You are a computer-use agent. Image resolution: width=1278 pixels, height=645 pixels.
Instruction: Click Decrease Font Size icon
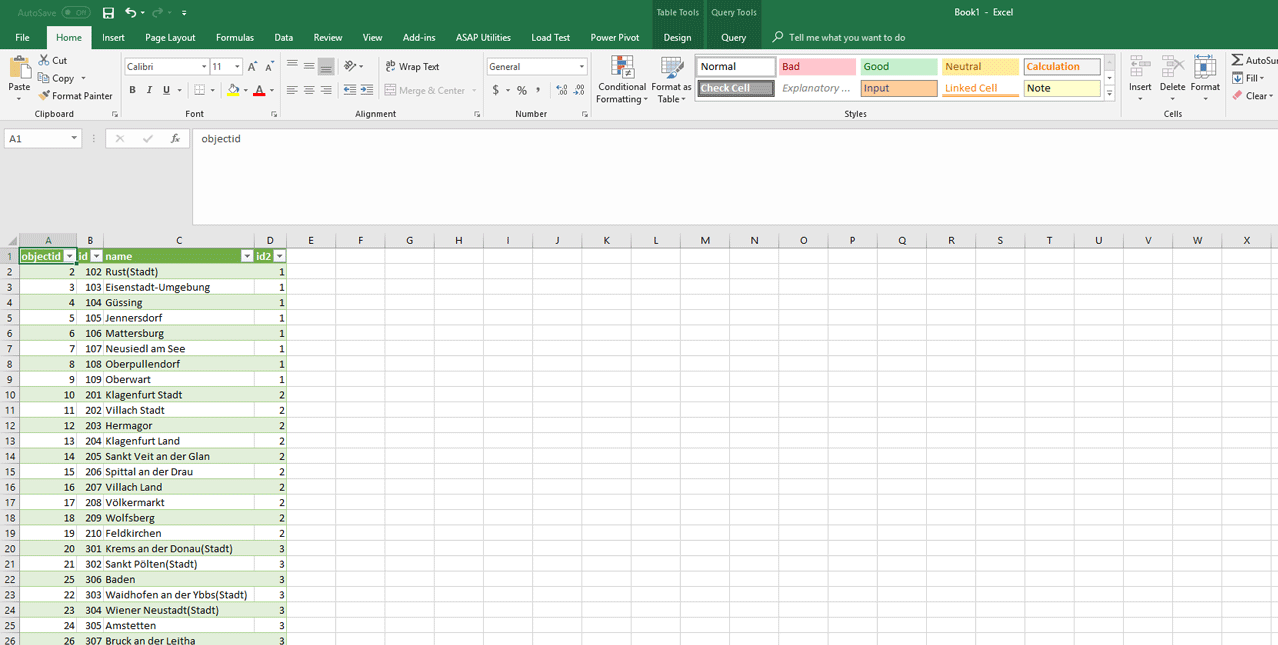(269, 66)
